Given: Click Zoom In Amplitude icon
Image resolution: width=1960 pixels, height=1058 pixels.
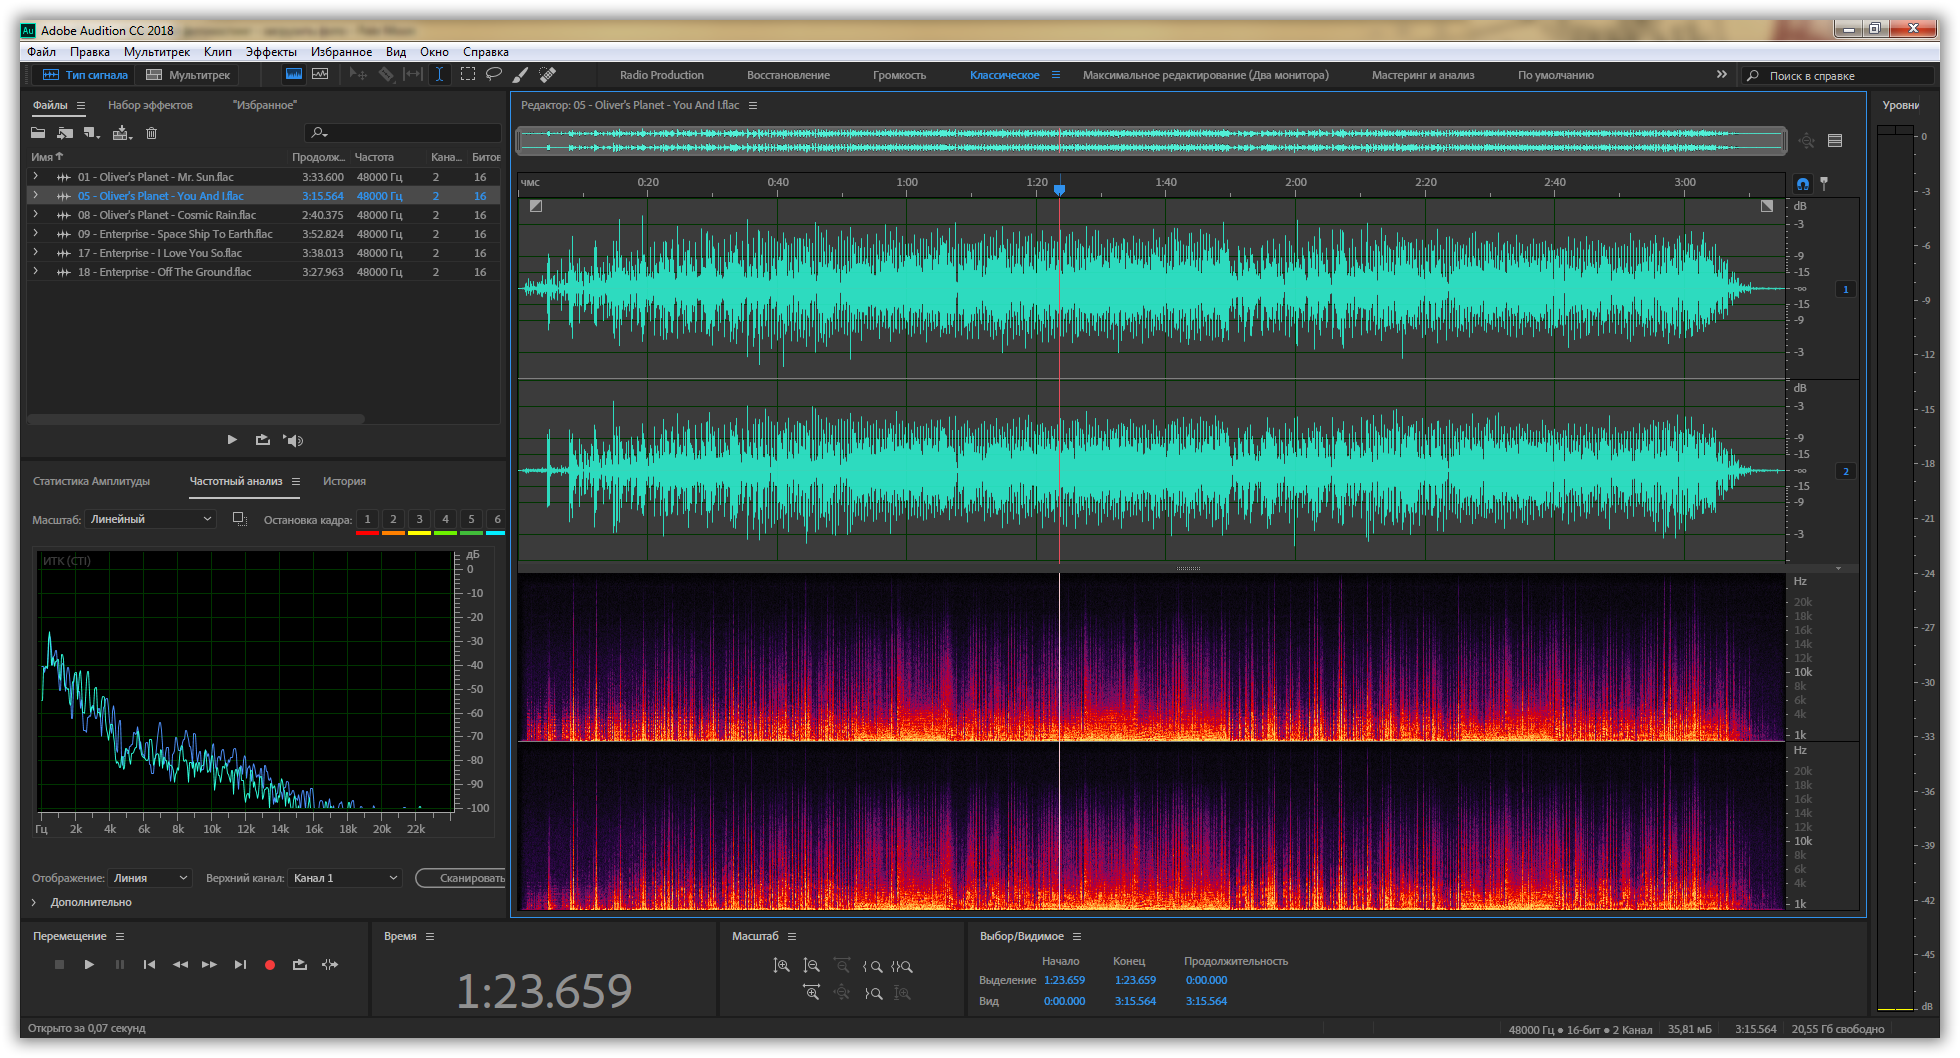Looking at the screenshot, I should tap(781, 966).
